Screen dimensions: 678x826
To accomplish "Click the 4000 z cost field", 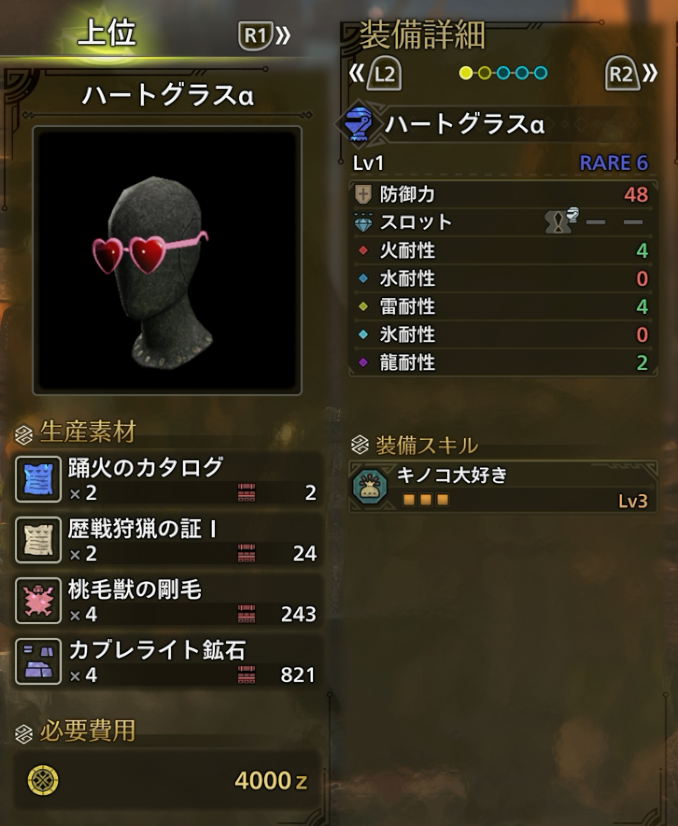I will click(167, 780).
